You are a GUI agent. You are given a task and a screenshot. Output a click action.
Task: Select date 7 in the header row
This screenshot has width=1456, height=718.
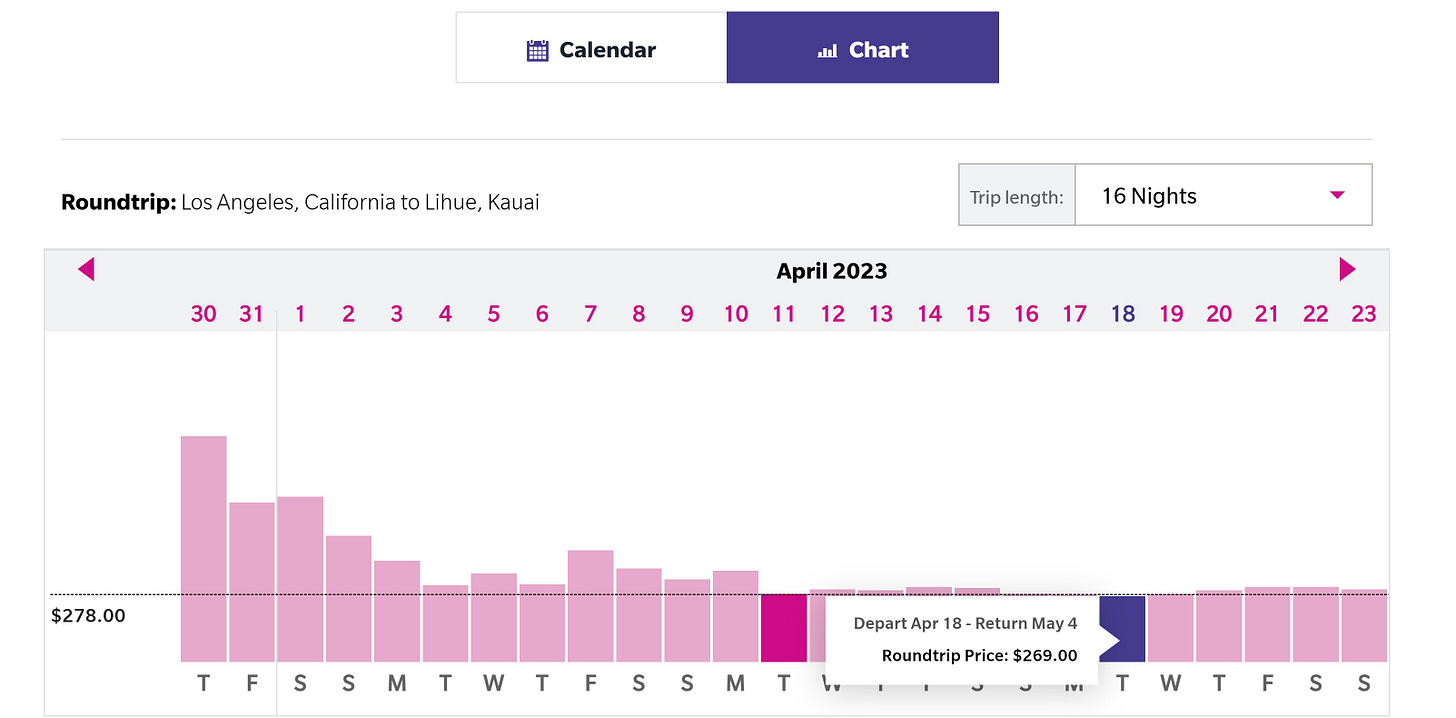point(590,314)
